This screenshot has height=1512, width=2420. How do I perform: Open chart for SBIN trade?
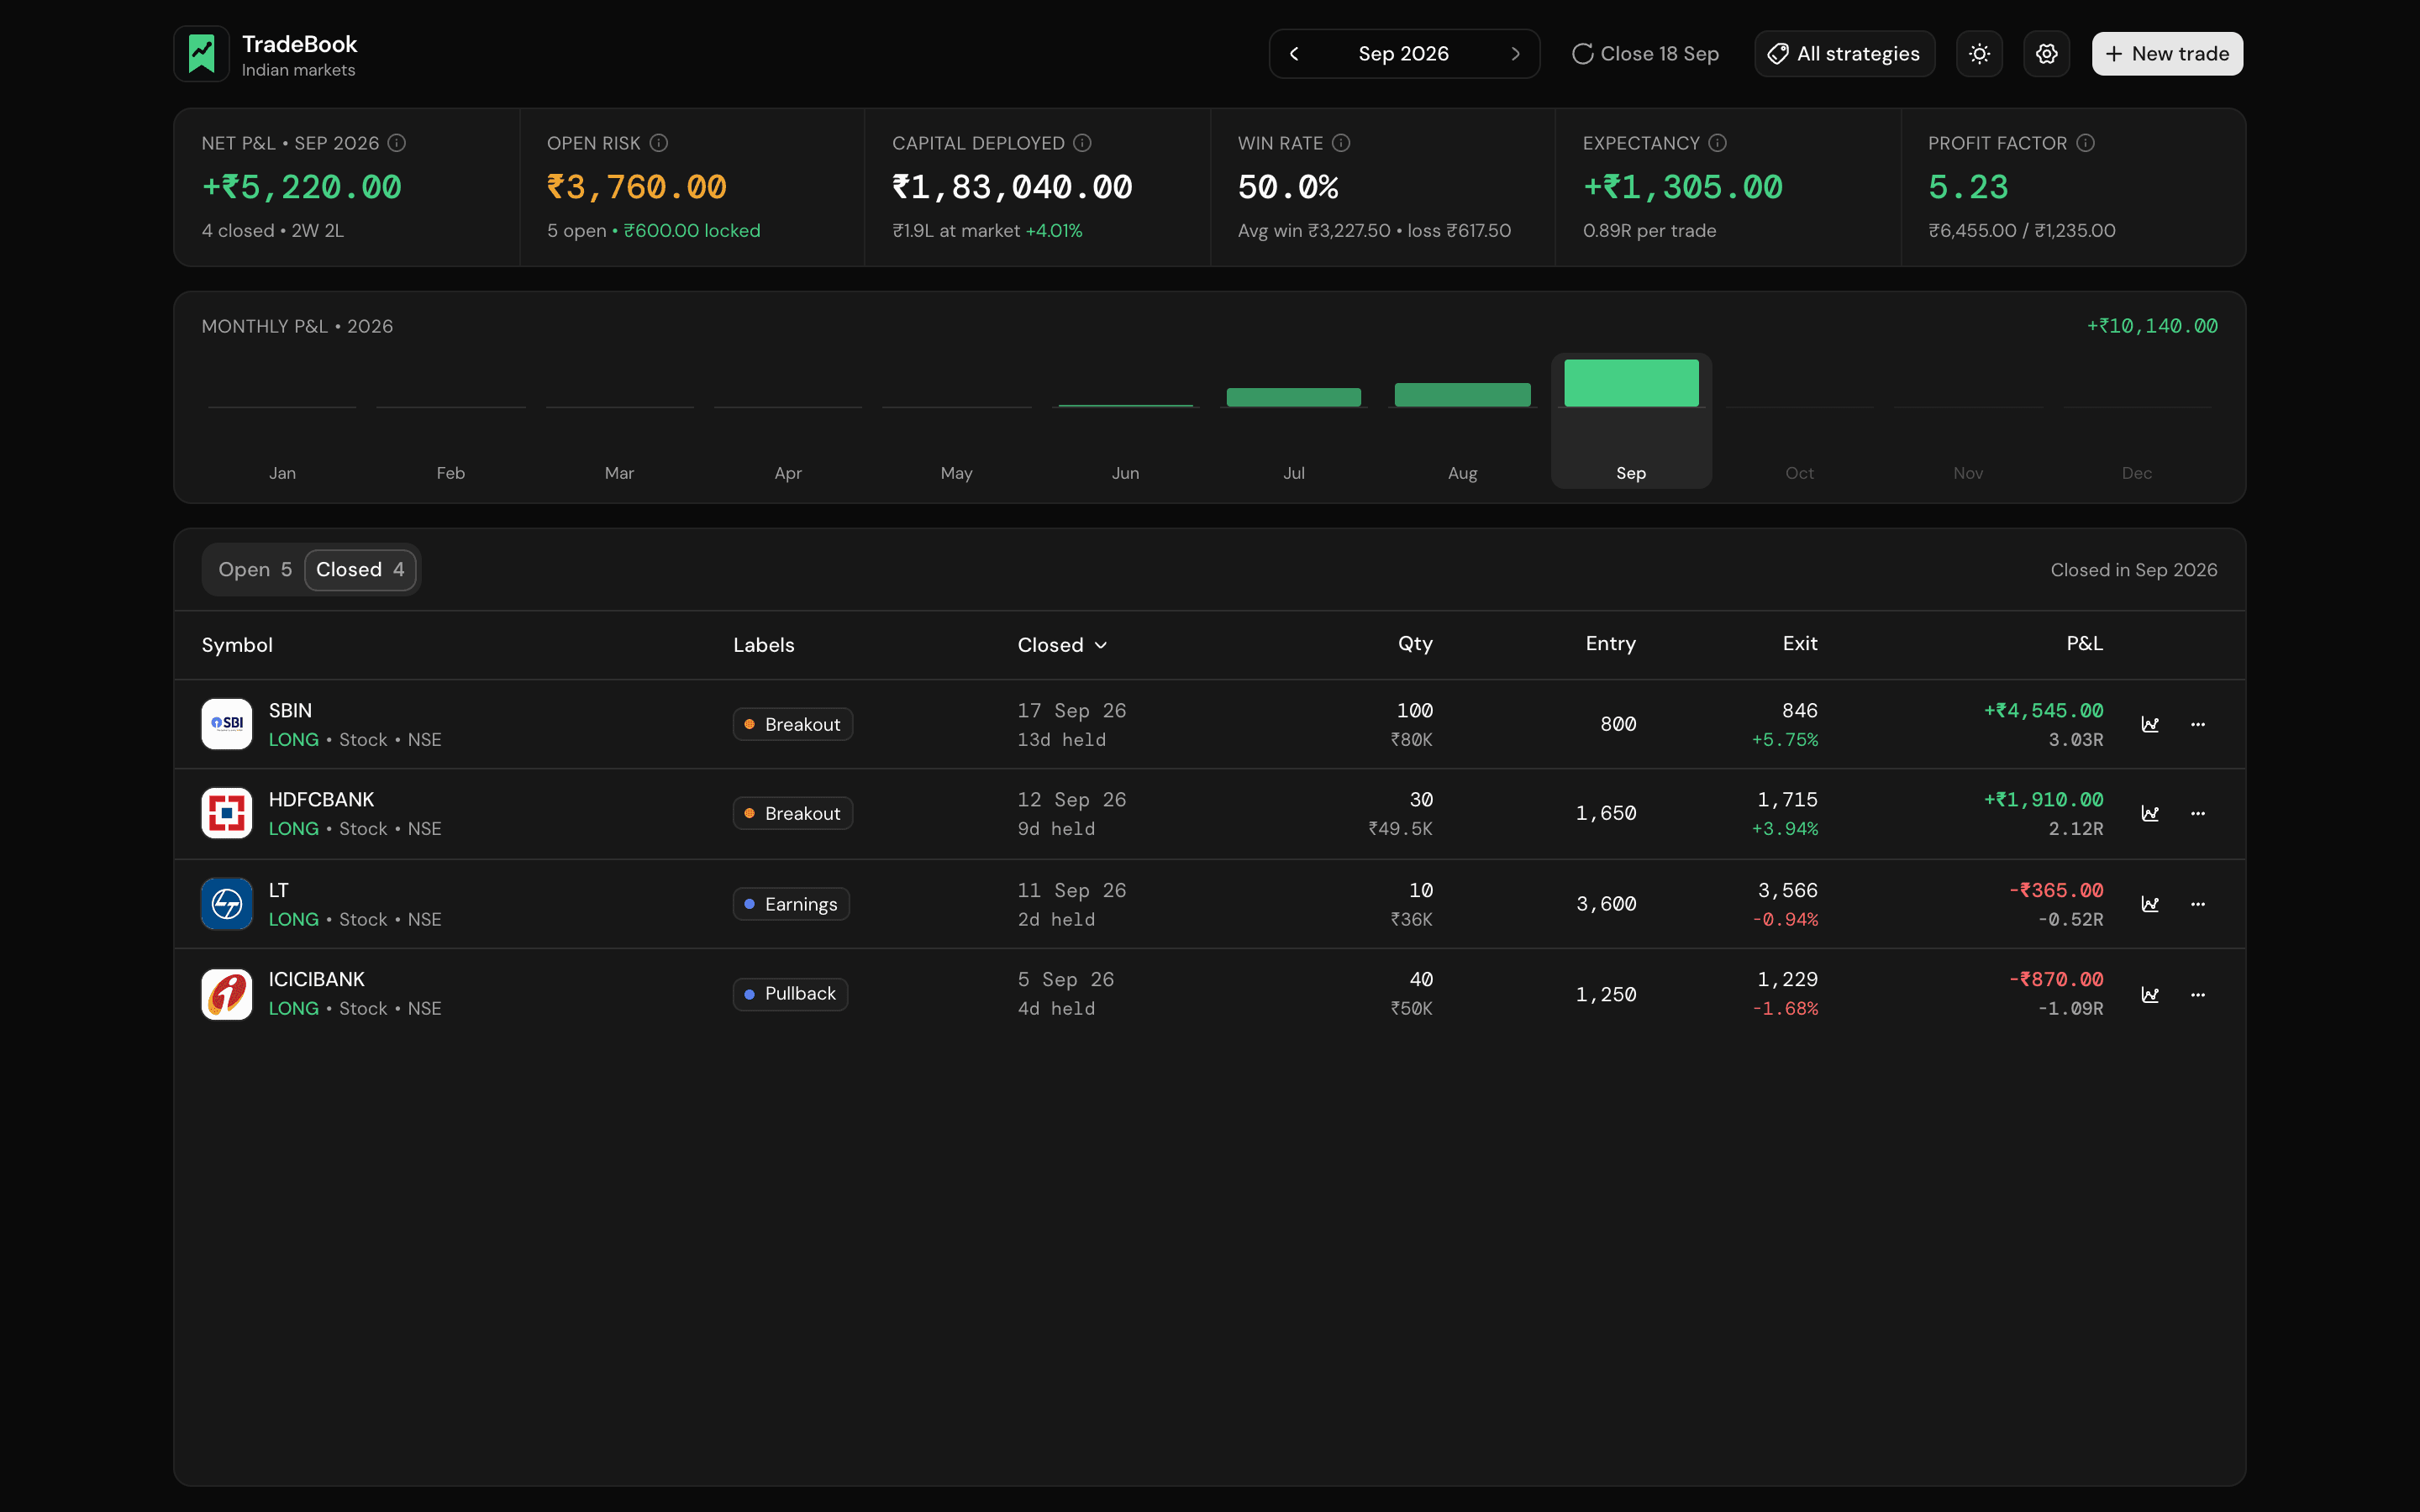point(2150,724)
